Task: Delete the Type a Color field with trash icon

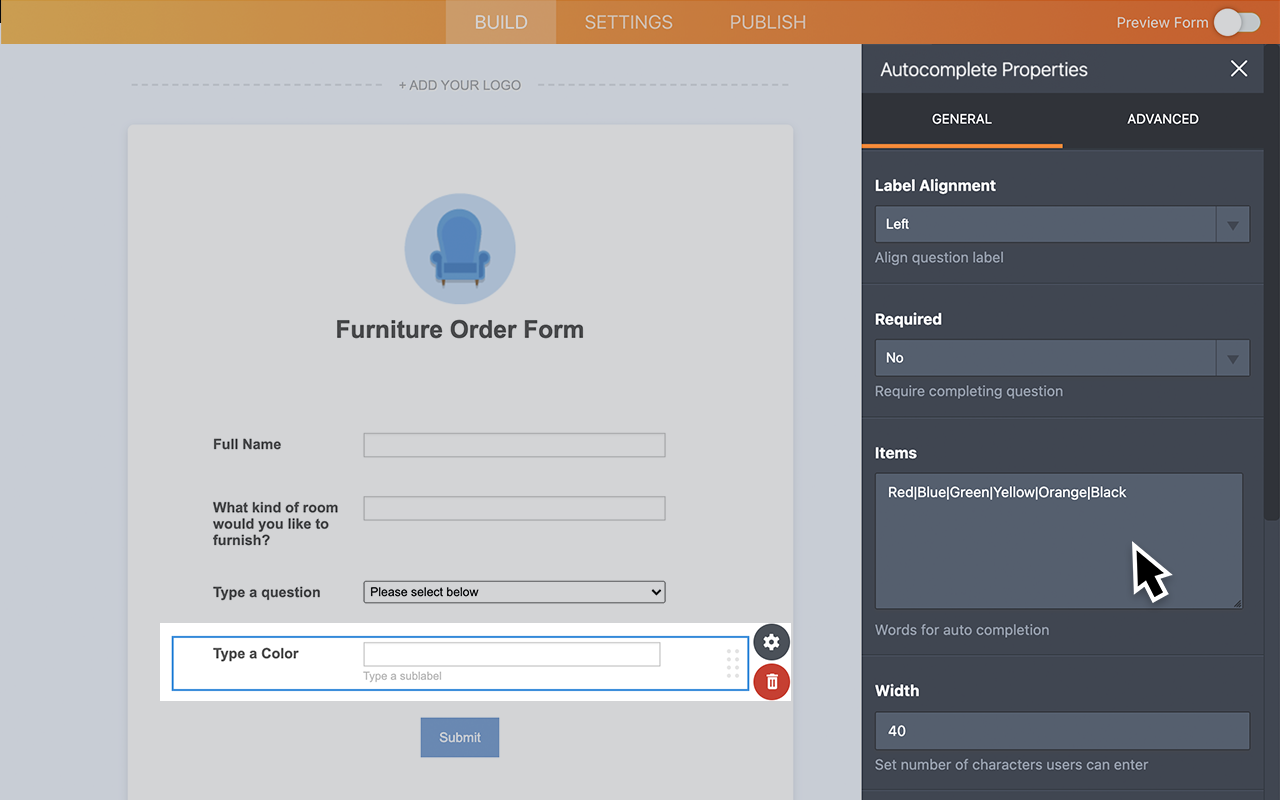Action: pos(771,682)
